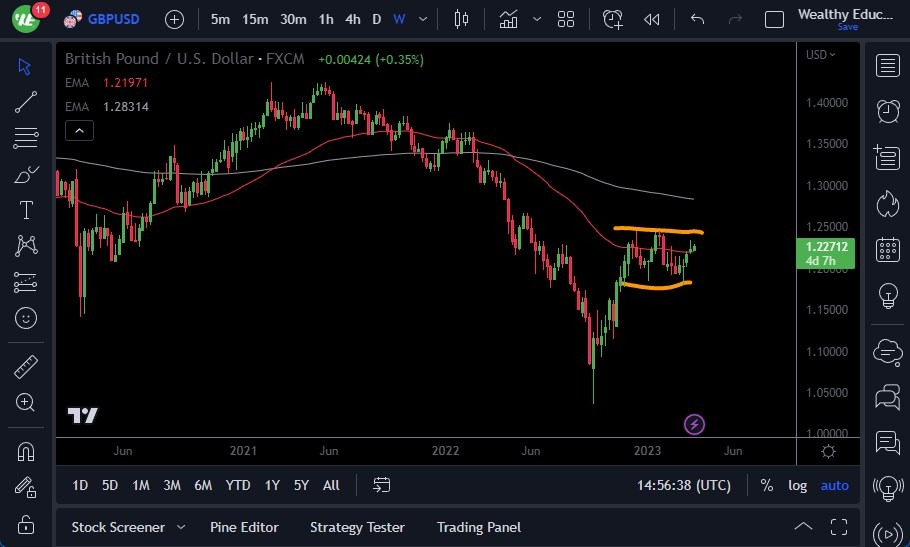Select the ruler measure tool

coord(26,366)
